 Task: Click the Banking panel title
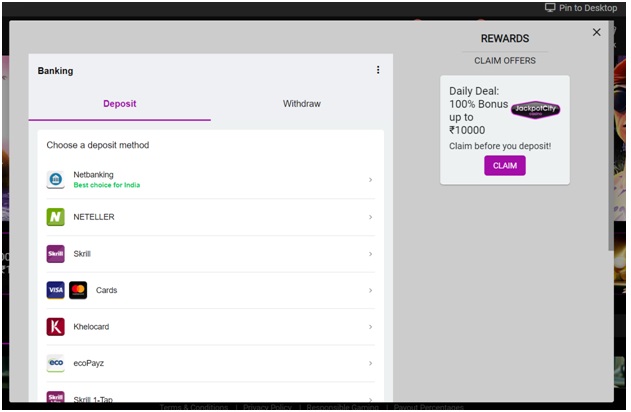point(56,71)
